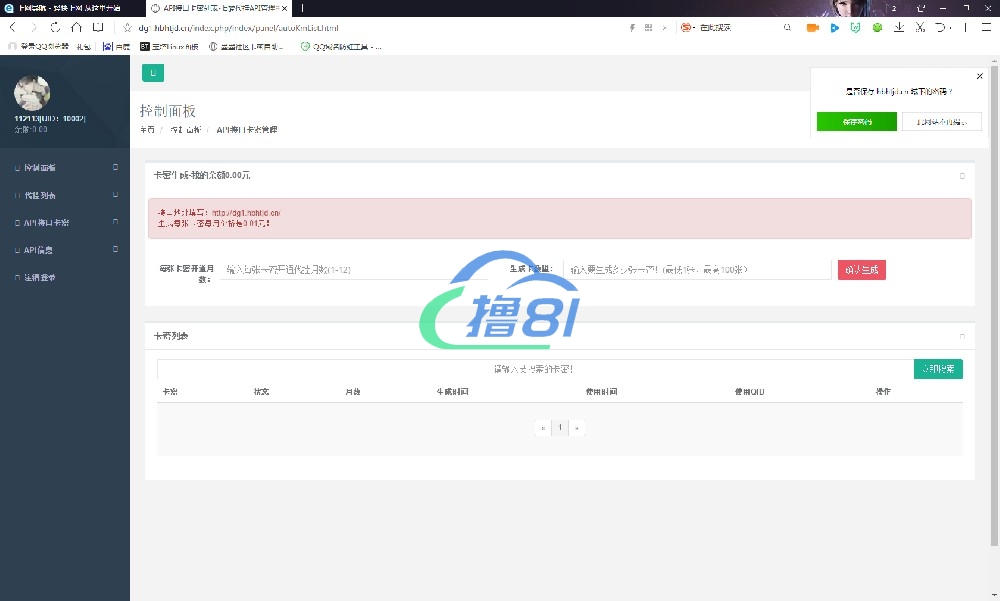This screenshot has height=601, width=1000.
Task: Click the green search button in card list
Action: coord(938,369)
